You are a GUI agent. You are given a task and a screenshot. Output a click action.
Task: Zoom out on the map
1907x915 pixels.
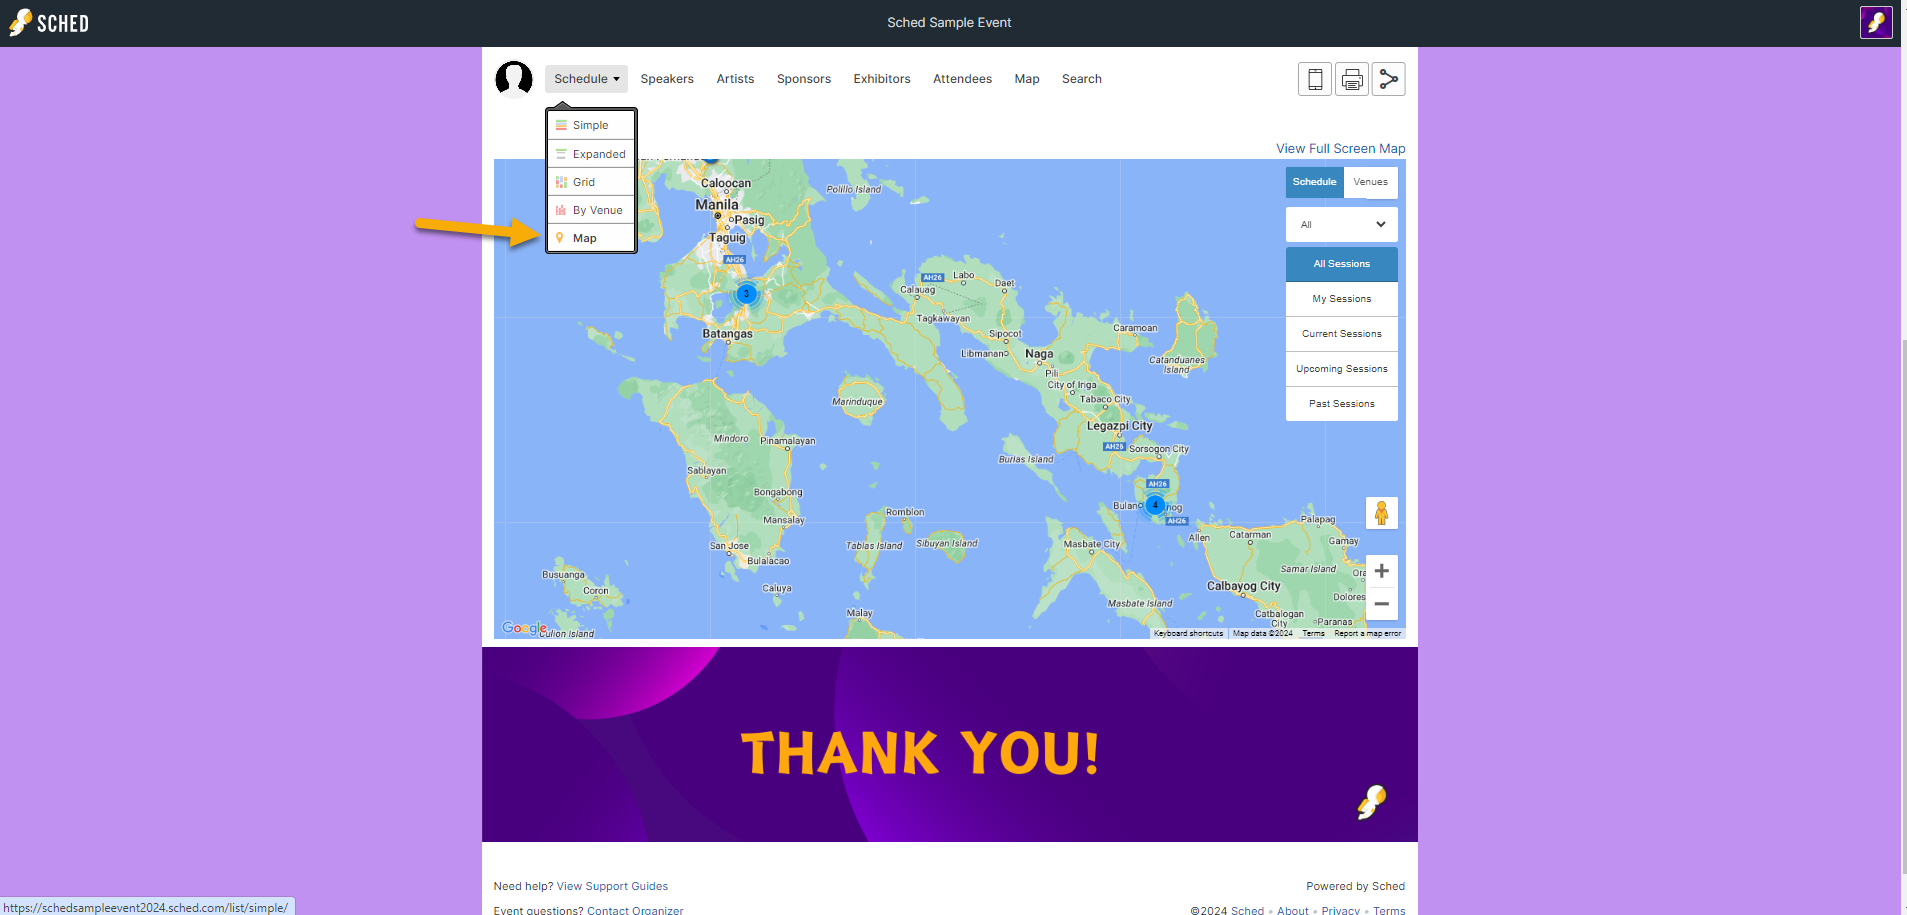tap(1381, 604)
